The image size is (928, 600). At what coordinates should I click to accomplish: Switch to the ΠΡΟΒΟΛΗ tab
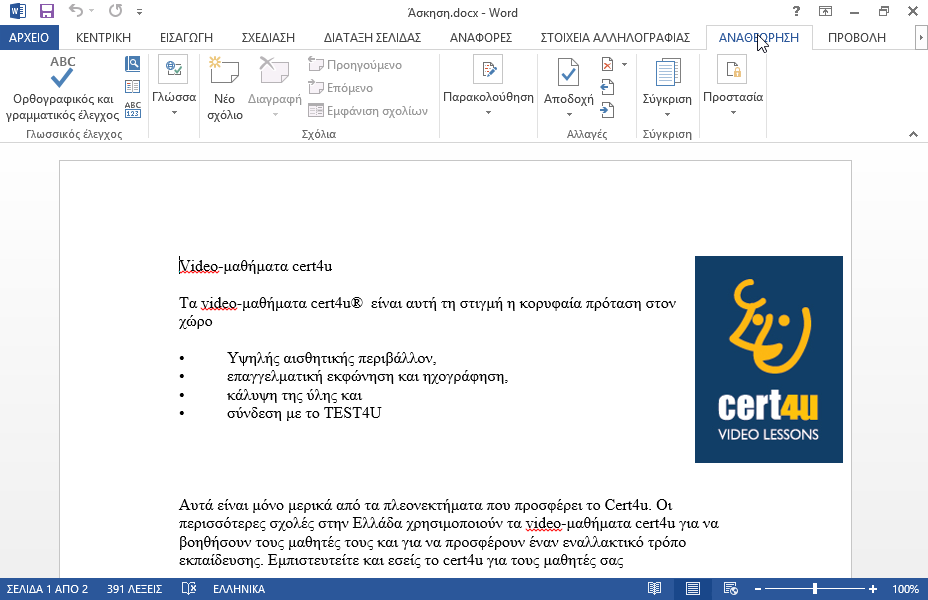point(856,37)
